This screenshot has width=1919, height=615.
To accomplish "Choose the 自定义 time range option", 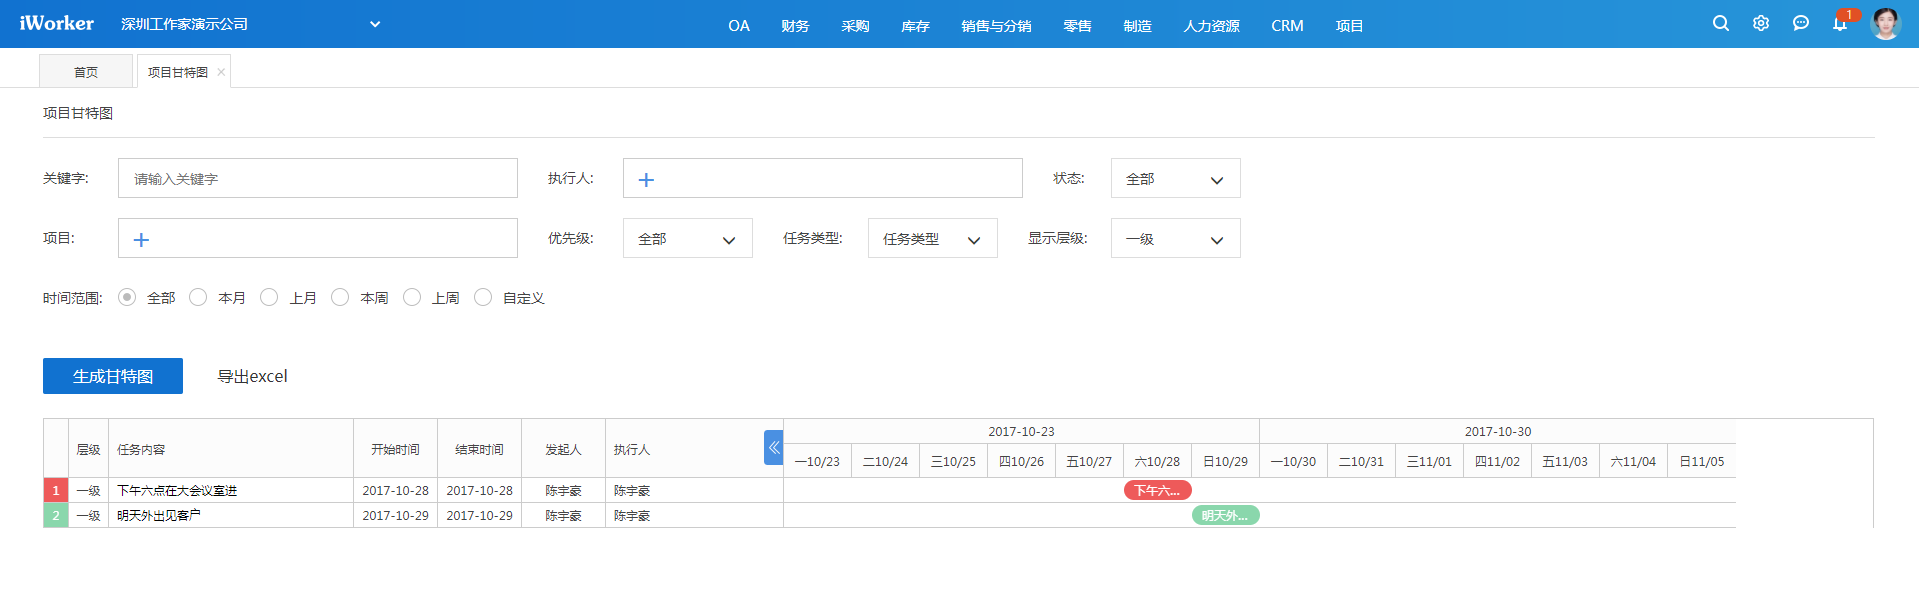I will [483, 297].
